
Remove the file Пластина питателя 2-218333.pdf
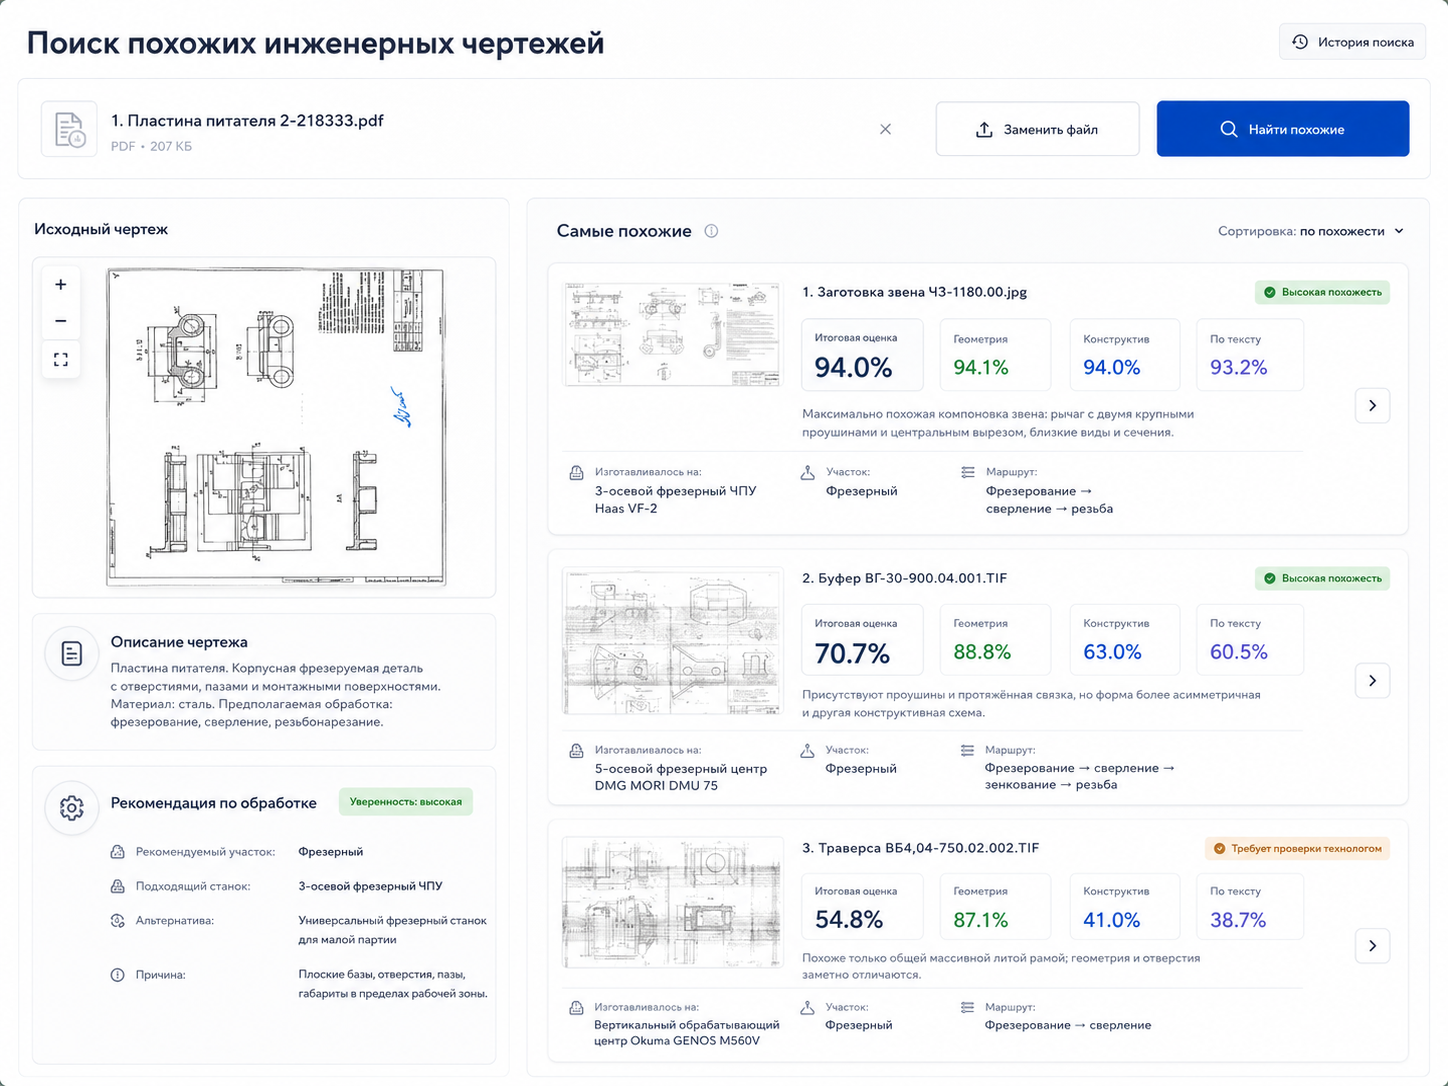(885, 129)
